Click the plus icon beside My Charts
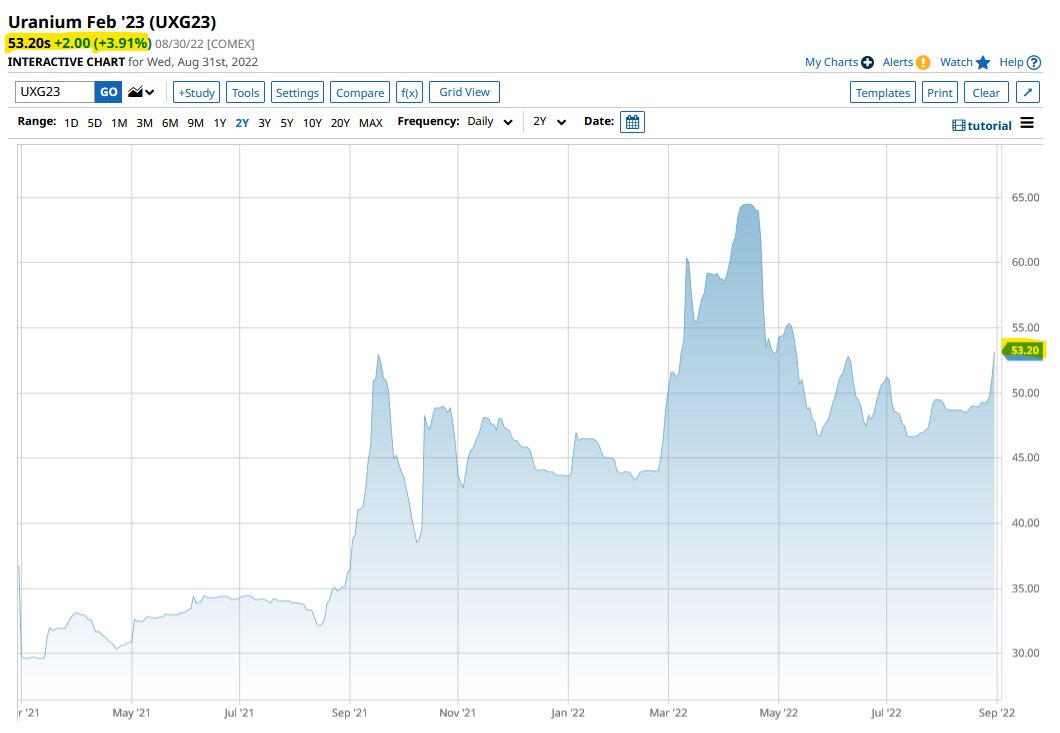 point(867,62)
